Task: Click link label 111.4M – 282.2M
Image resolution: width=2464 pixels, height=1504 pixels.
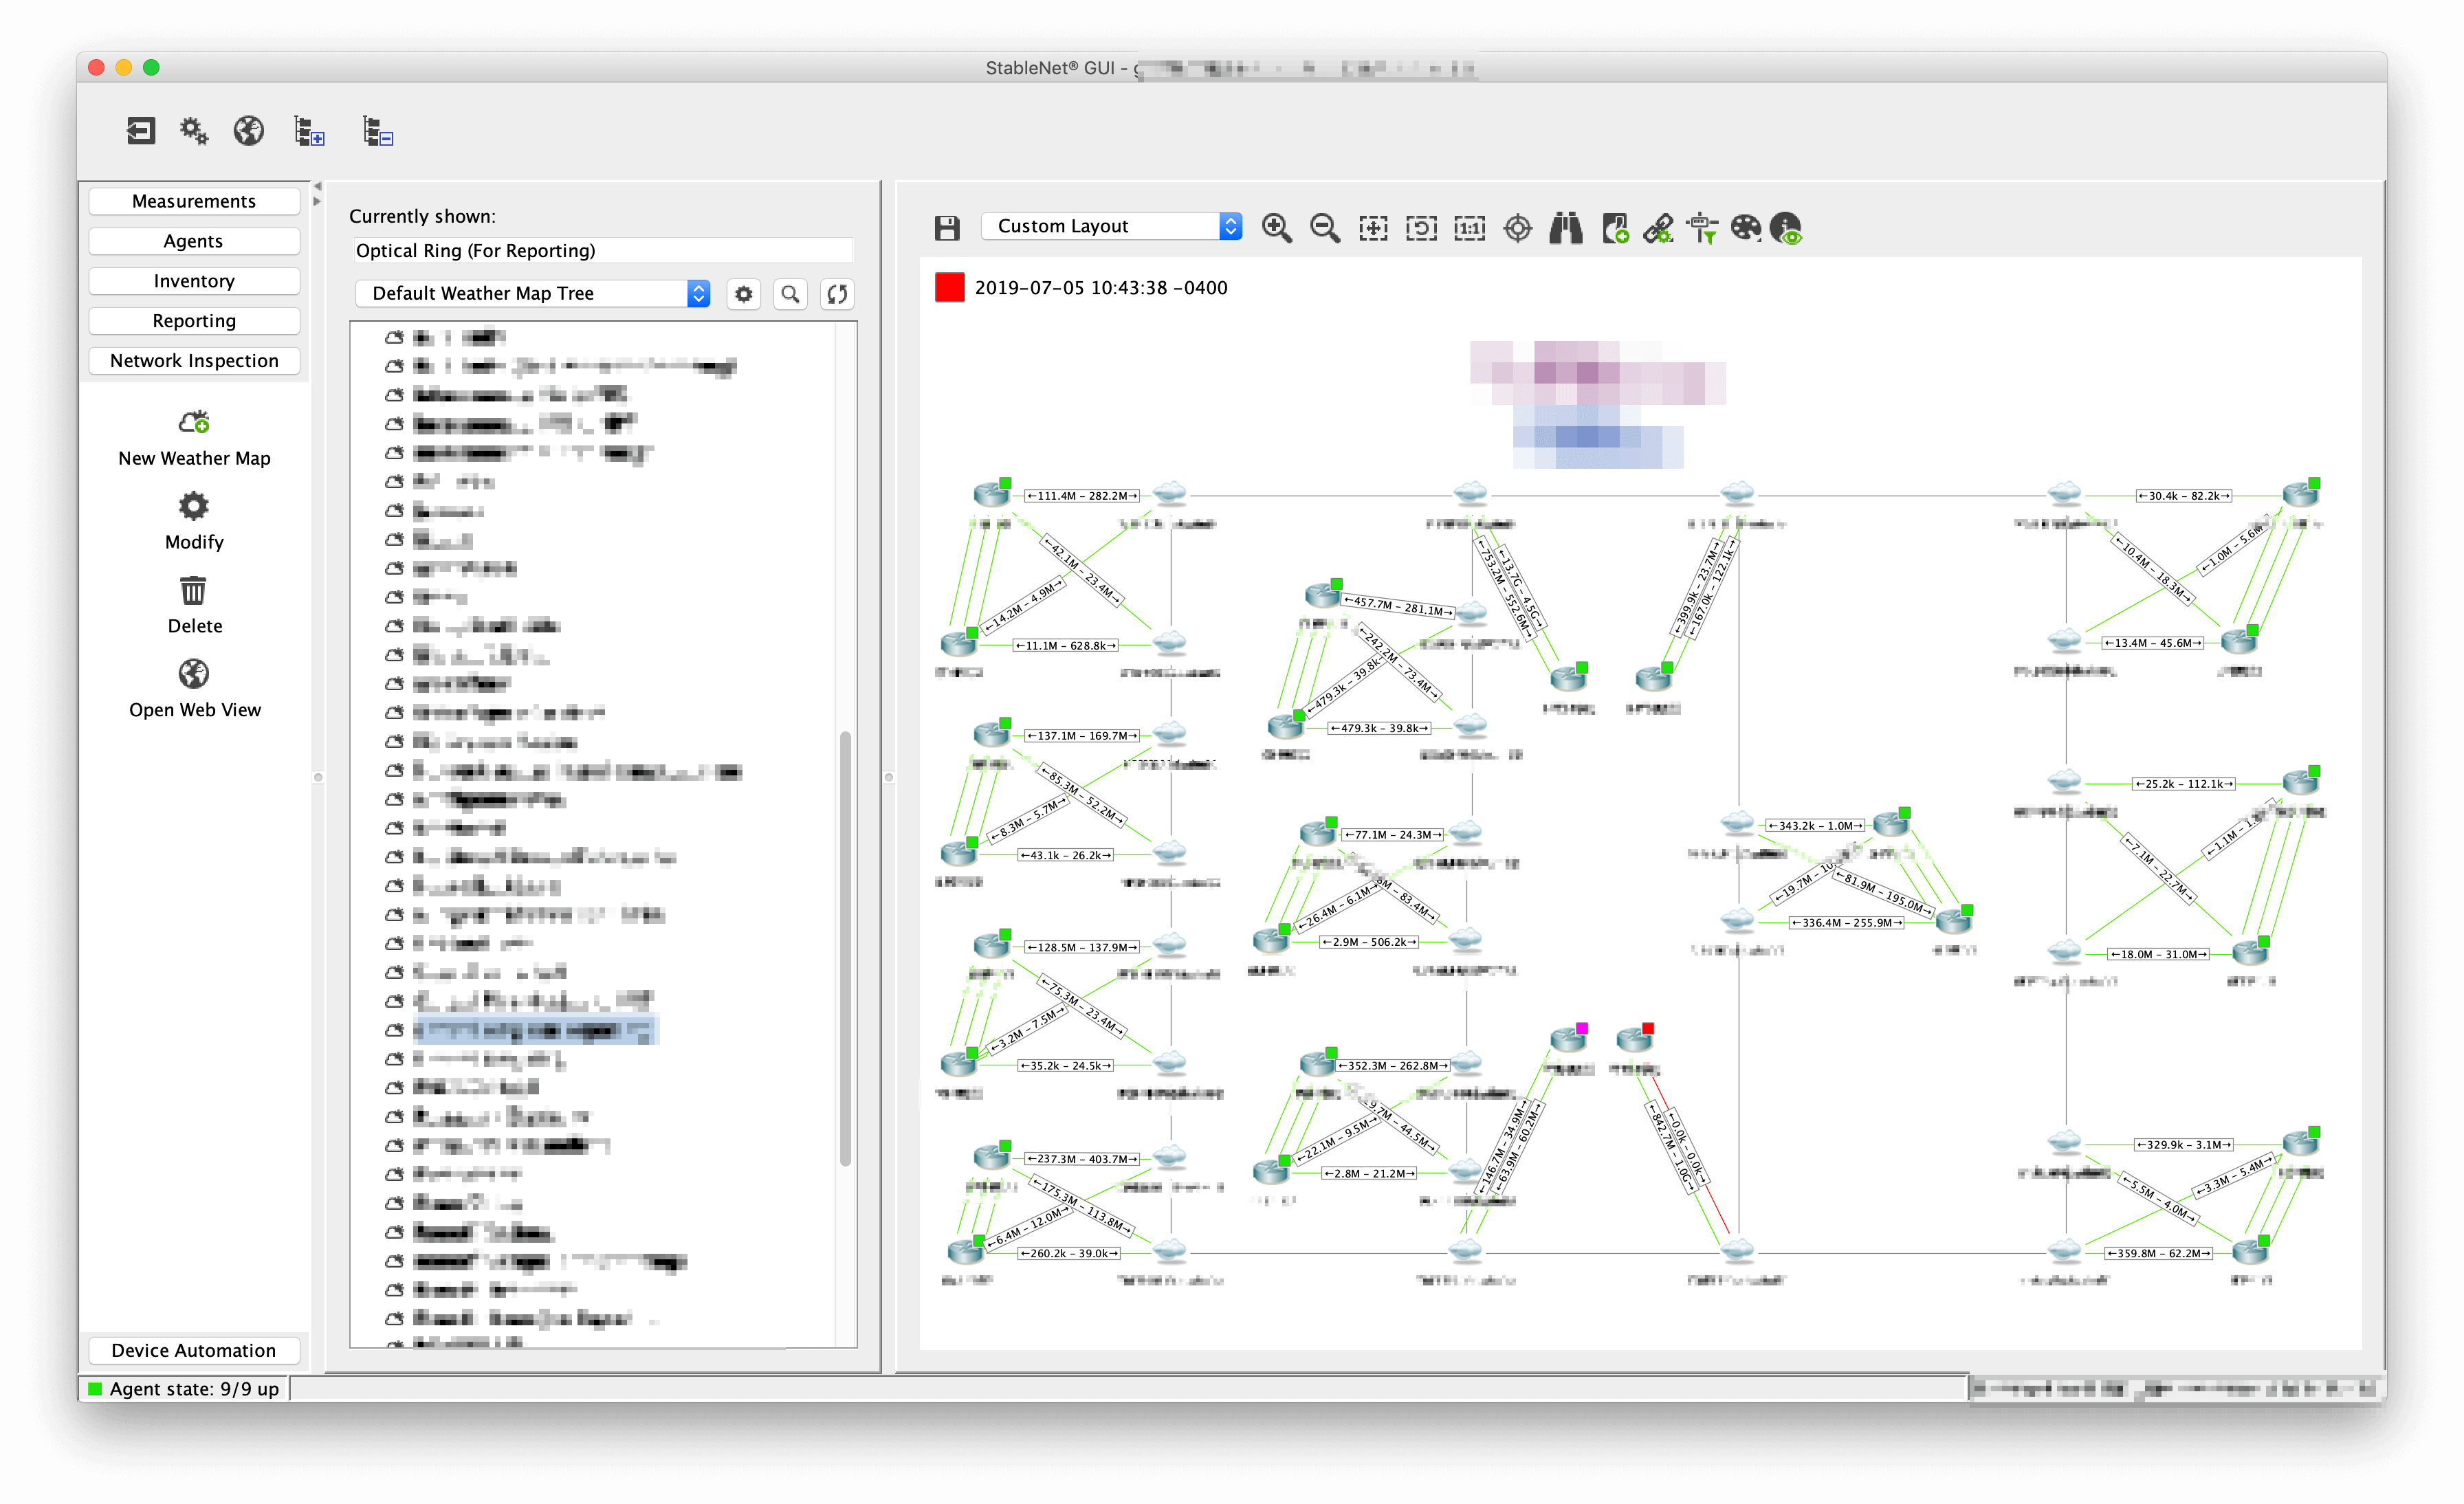Action: (x=1082, y=496)
